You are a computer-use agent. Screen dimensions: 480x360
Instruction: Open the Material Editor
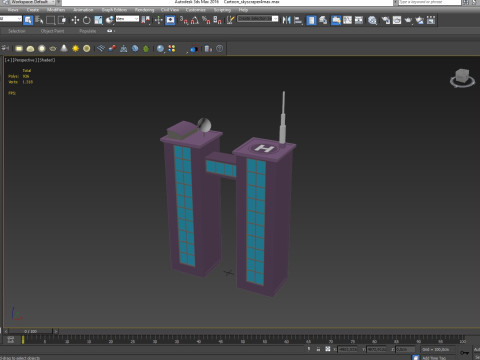tap(372, 20)
